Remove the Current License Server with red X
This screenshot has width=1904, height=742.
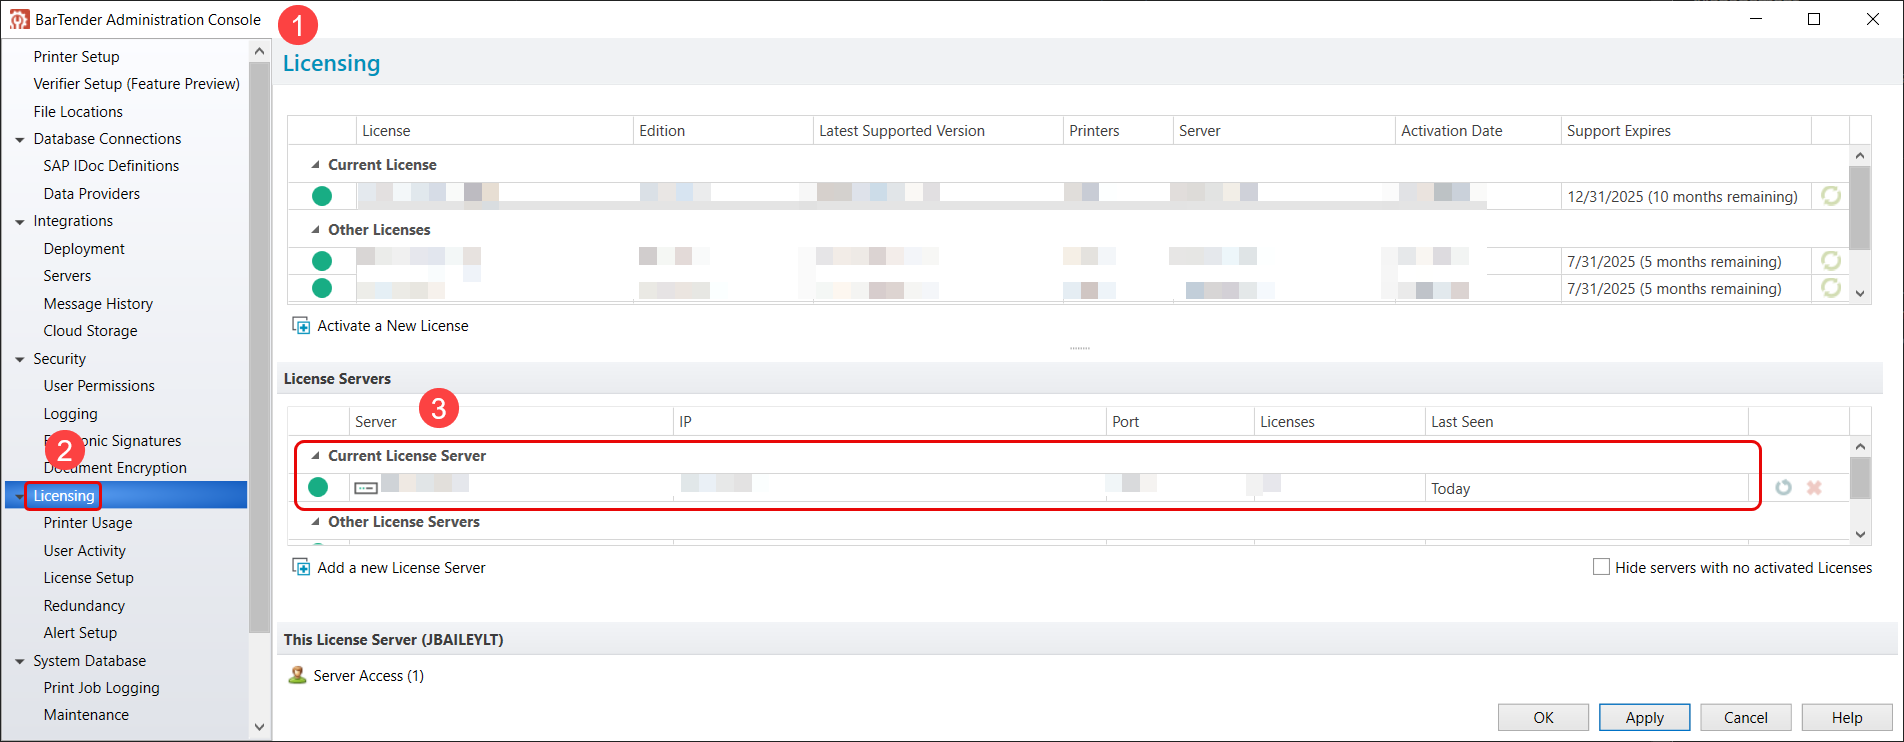pyautogui.click(x=1814, y=488)
